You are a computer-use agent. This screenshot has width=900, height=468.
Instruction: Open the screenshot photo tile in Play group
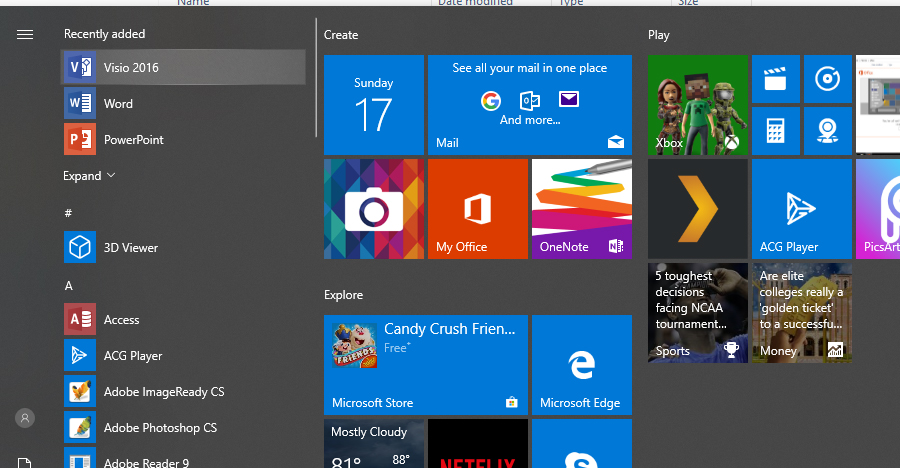click(878, 105)
